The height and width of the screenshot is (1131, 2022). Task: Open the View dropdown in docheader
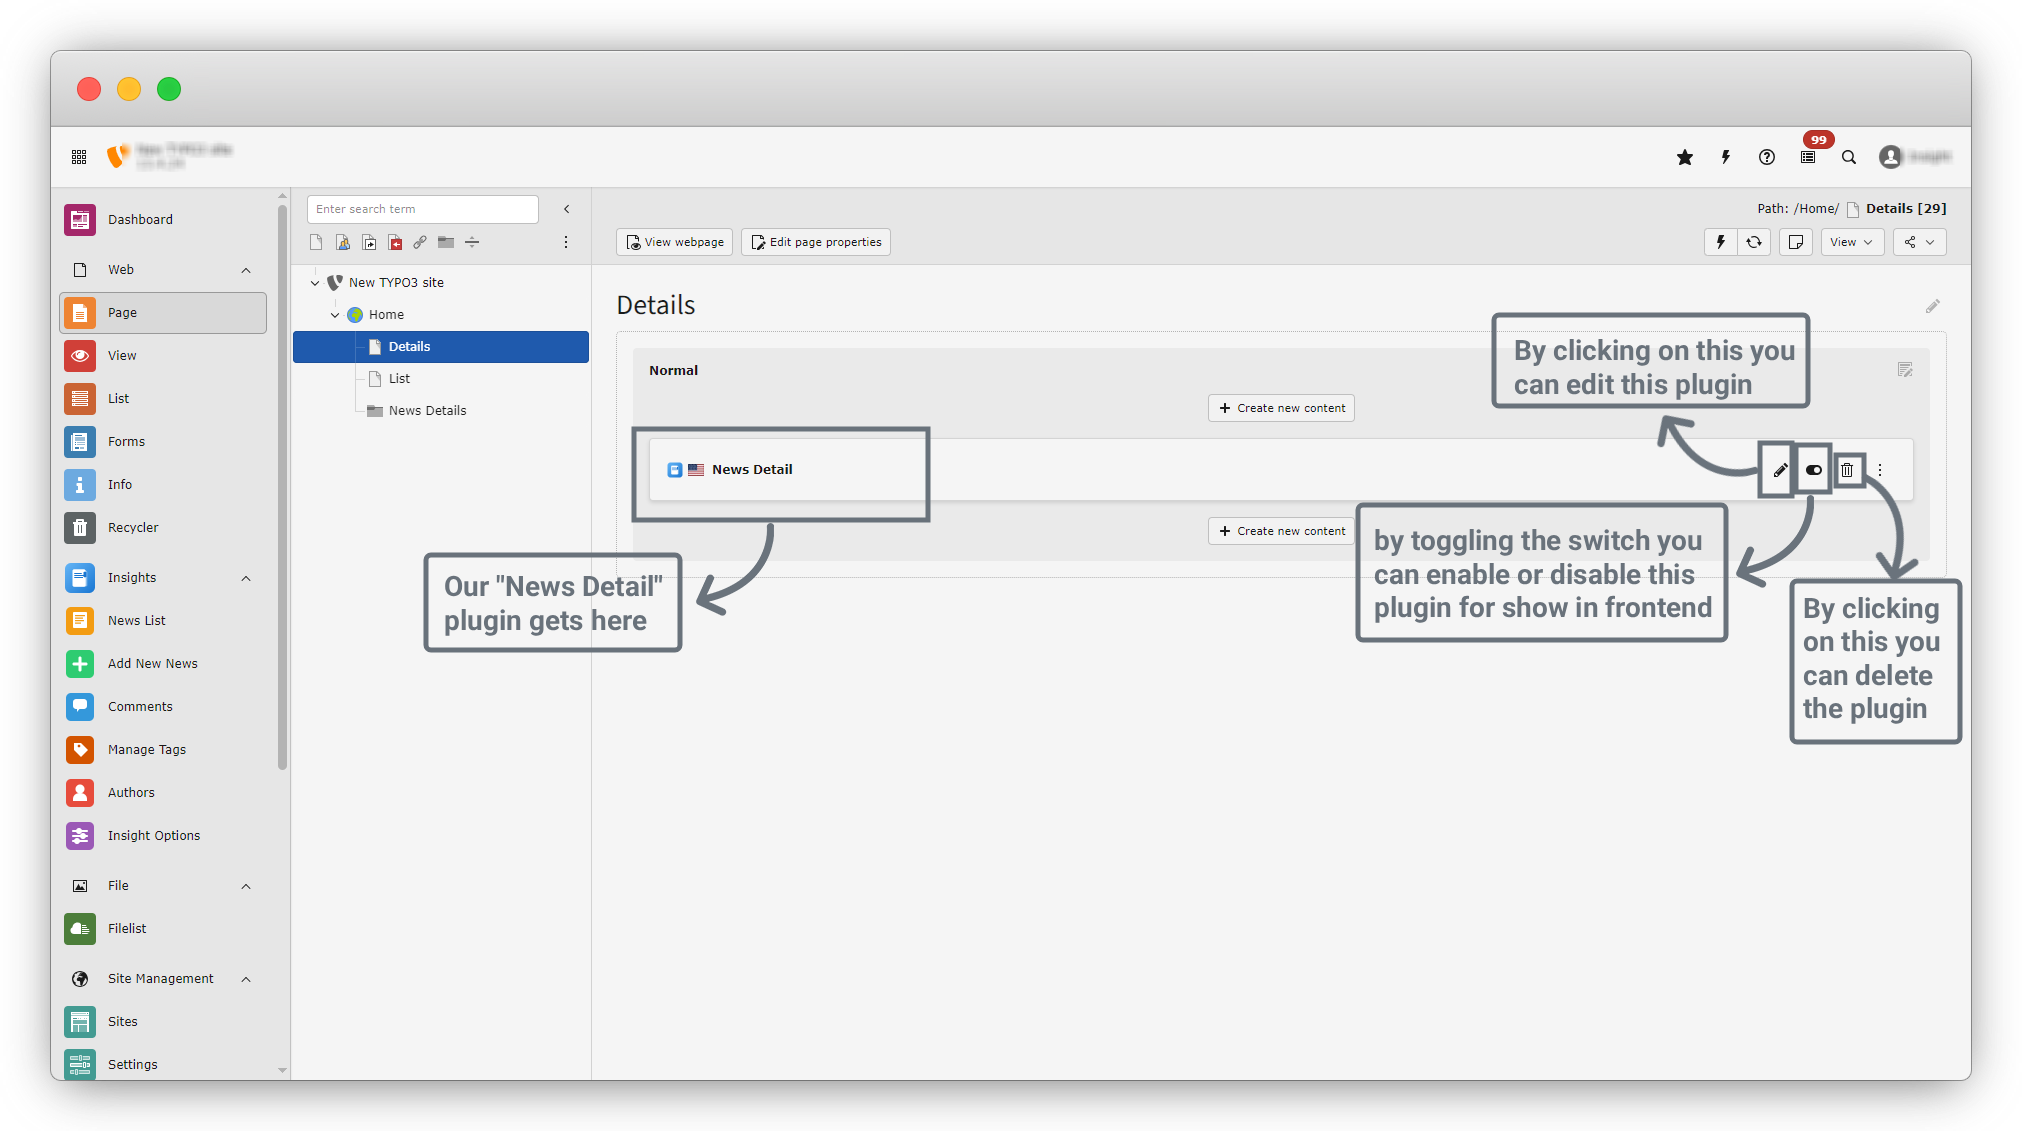1851,242
